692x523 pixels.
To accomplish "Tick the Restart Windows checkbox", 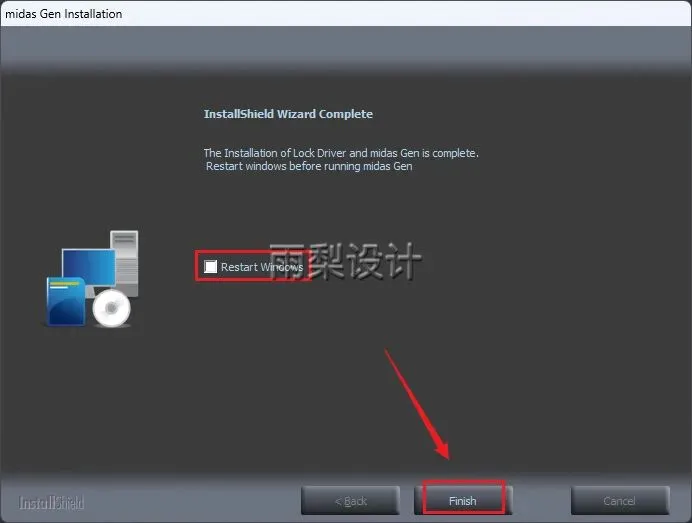I will click(211, 267).
